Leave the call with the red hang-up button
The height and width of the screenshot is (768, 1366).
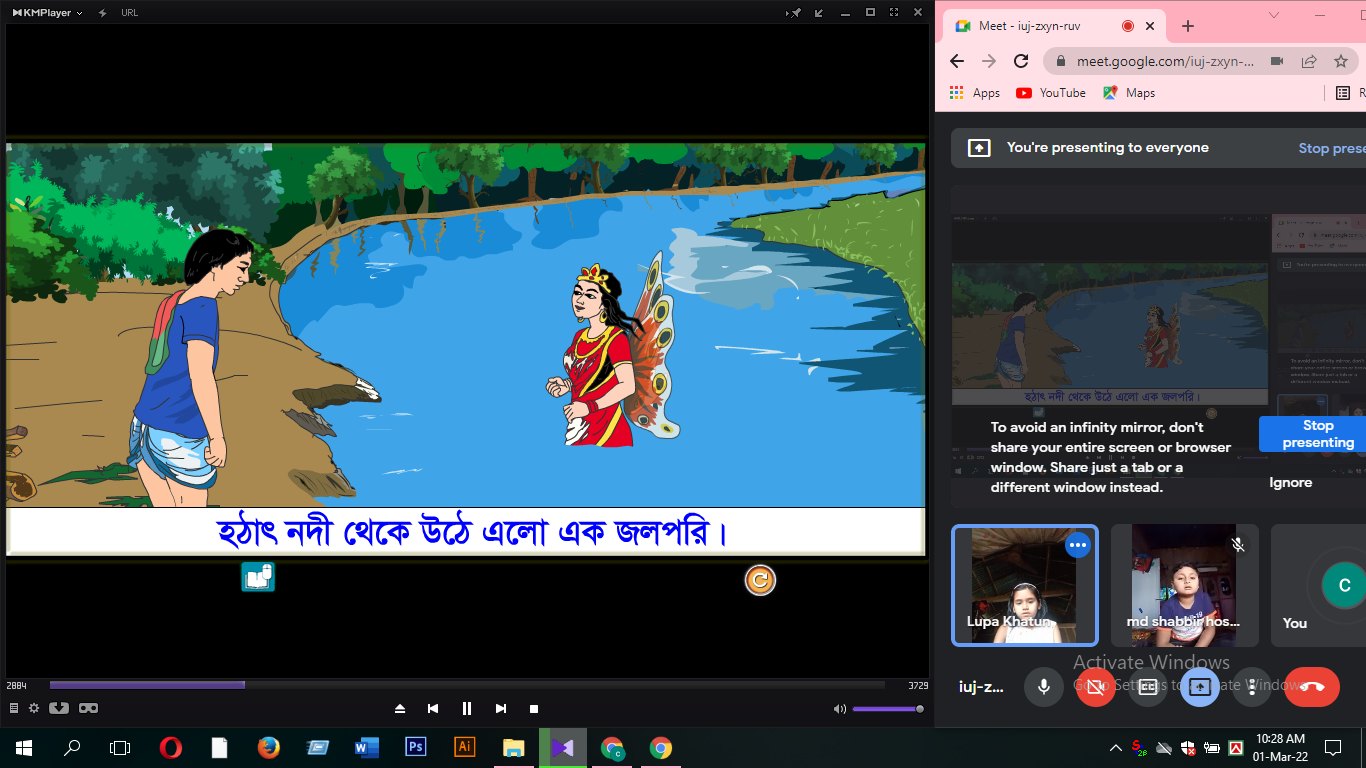point(1312,687)
